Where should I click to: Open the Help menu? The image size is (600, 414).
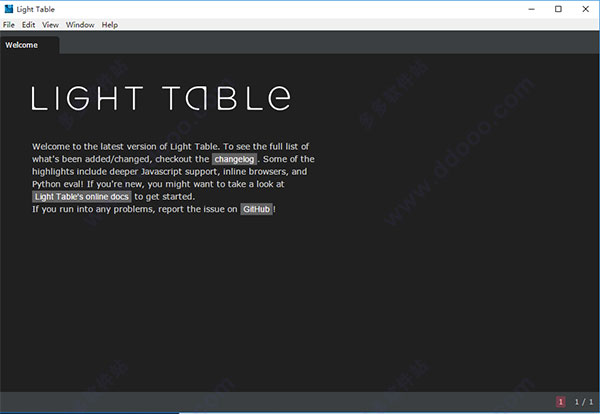coord(109,25)
